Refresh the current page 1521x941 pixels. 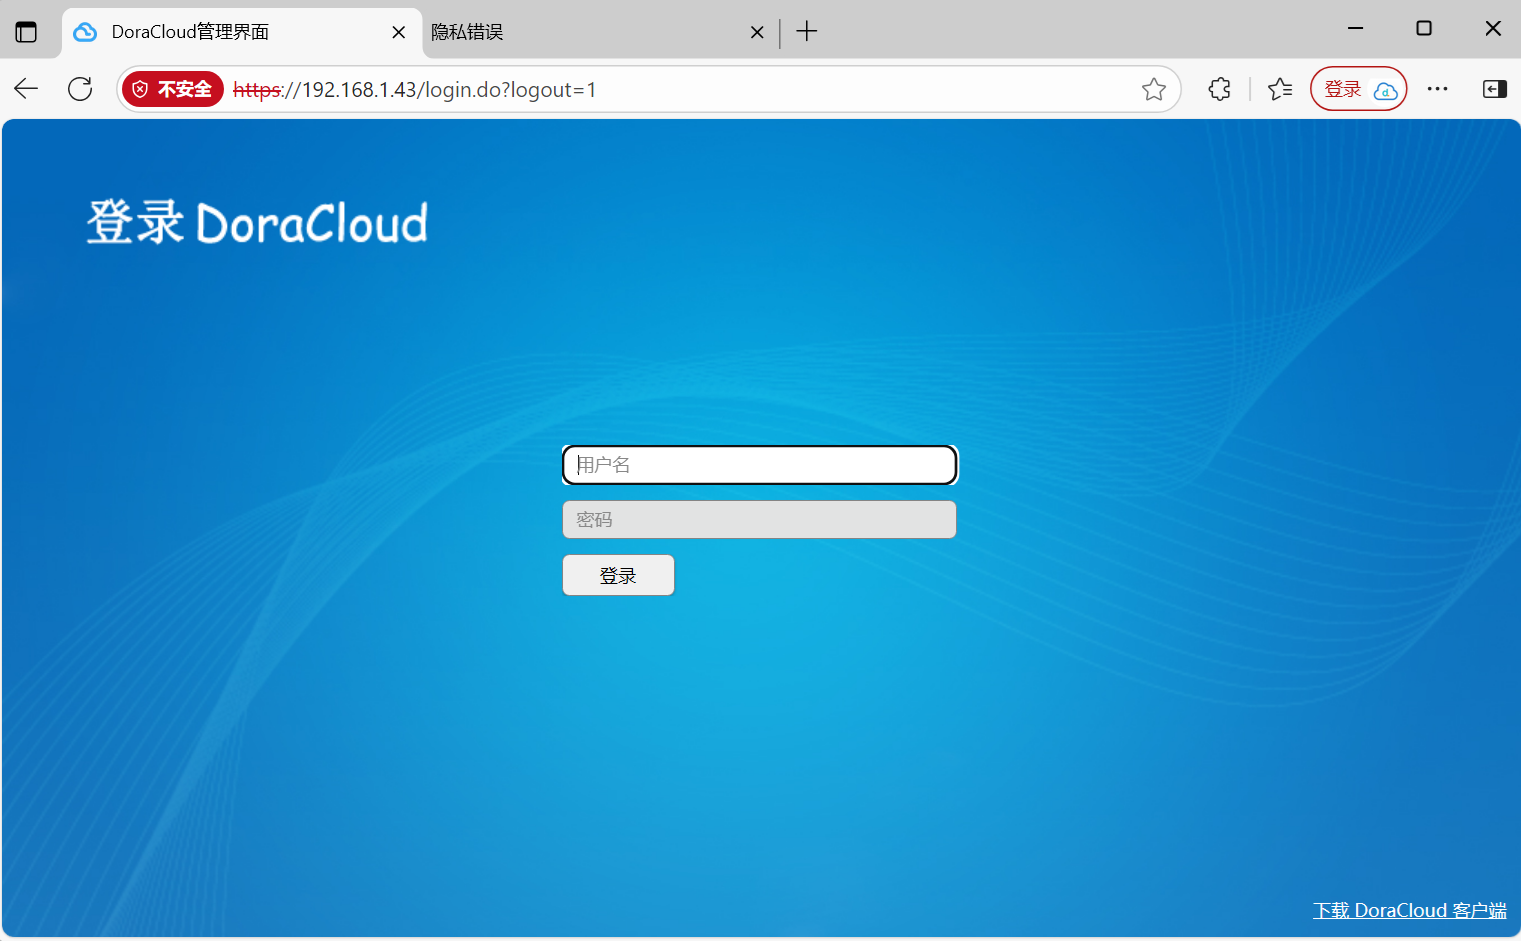coord(80,89)
